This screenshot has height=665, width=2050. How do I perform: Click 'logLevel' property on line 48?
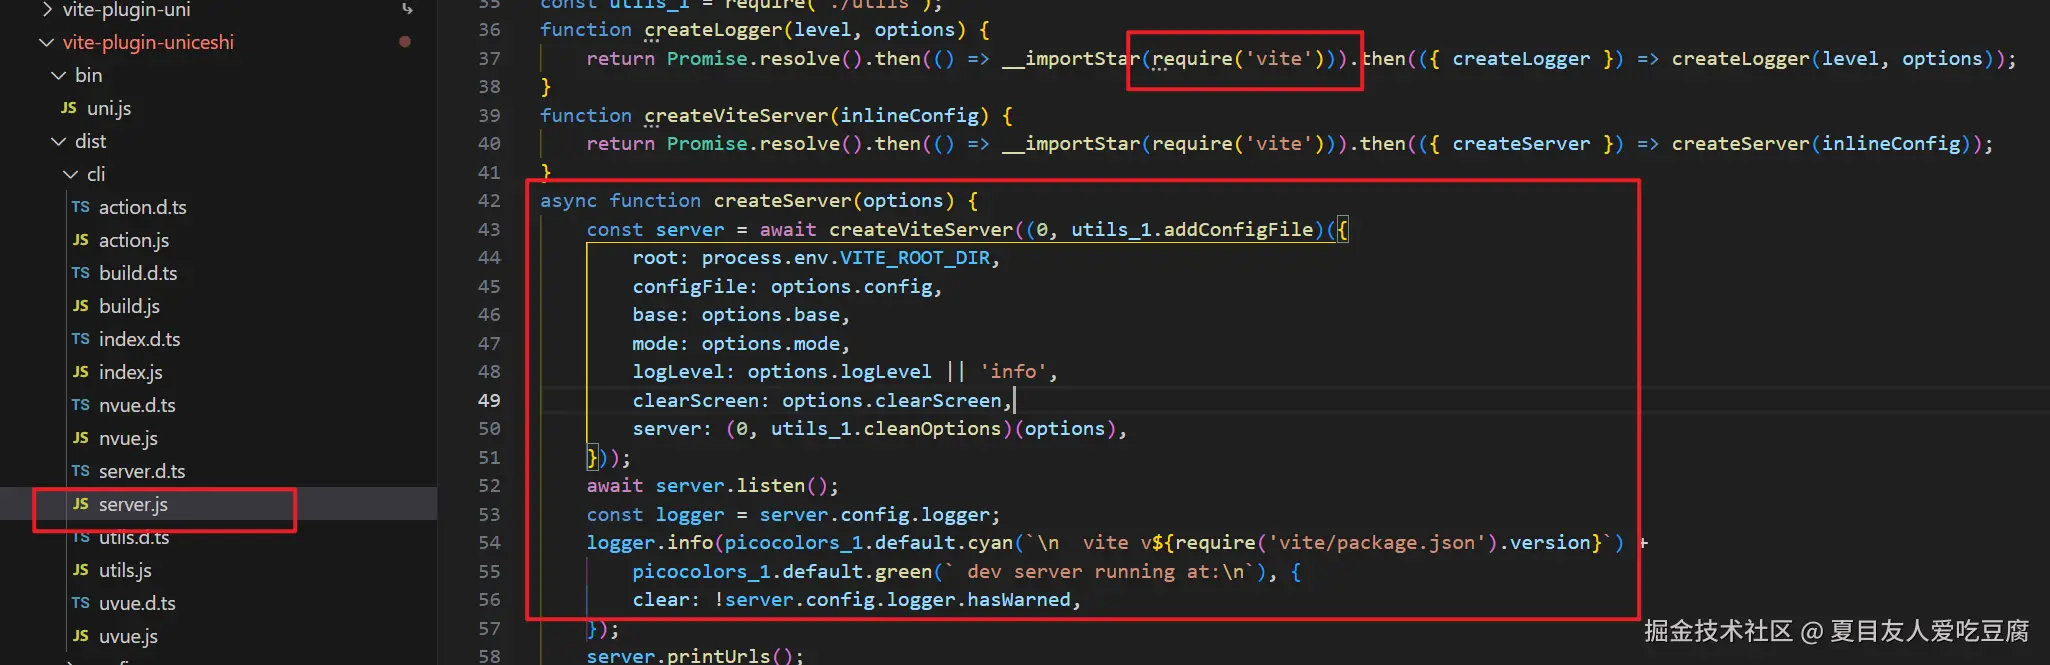point(678,372)
